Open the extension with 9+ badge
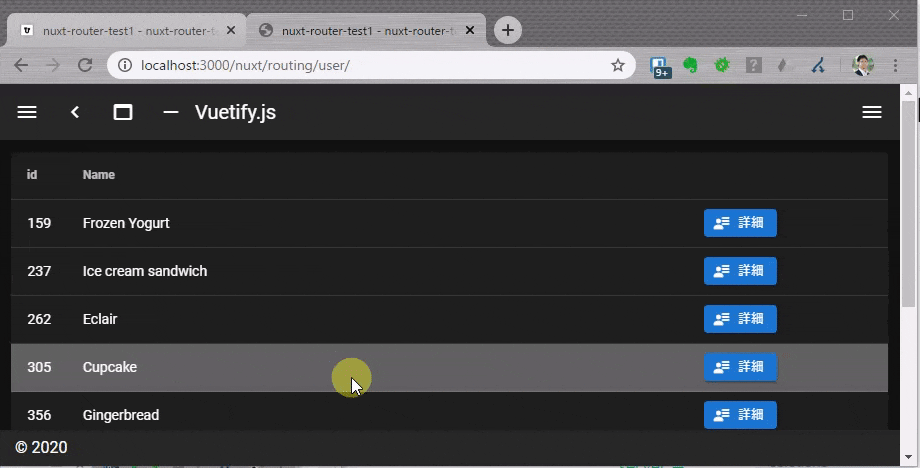The height and width of the screenshot is (468, 920). point(660,66)
